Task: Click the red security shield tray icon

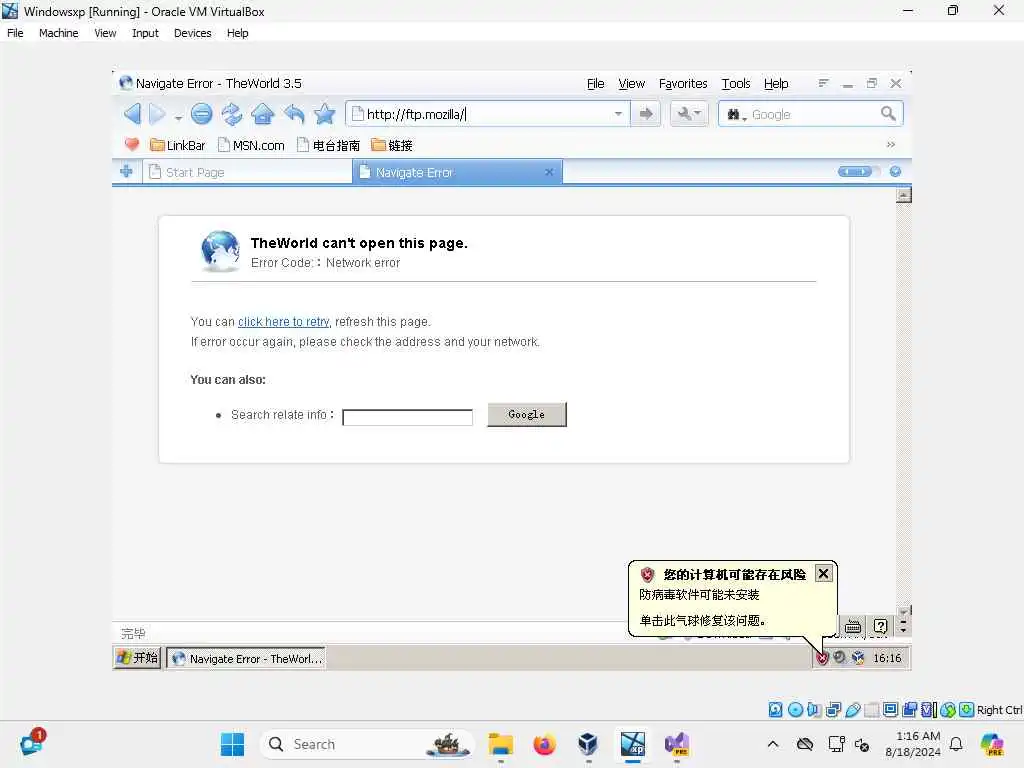Action: pyautogui.click(x=822, y=658)
